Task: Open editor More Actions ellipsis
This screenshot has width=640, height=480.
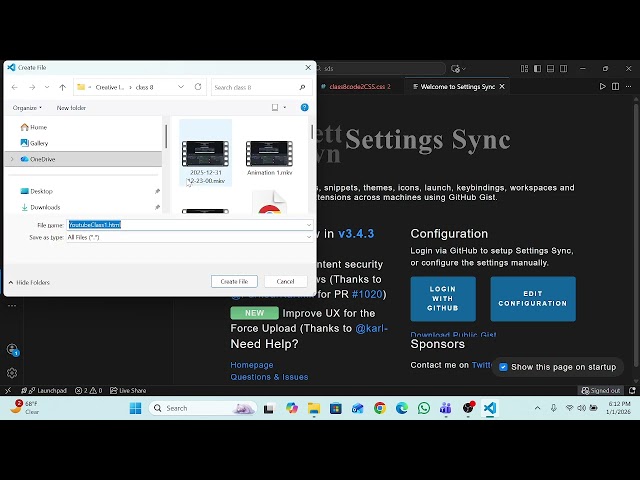Action: pyautogui.click(x=629, y=87)
